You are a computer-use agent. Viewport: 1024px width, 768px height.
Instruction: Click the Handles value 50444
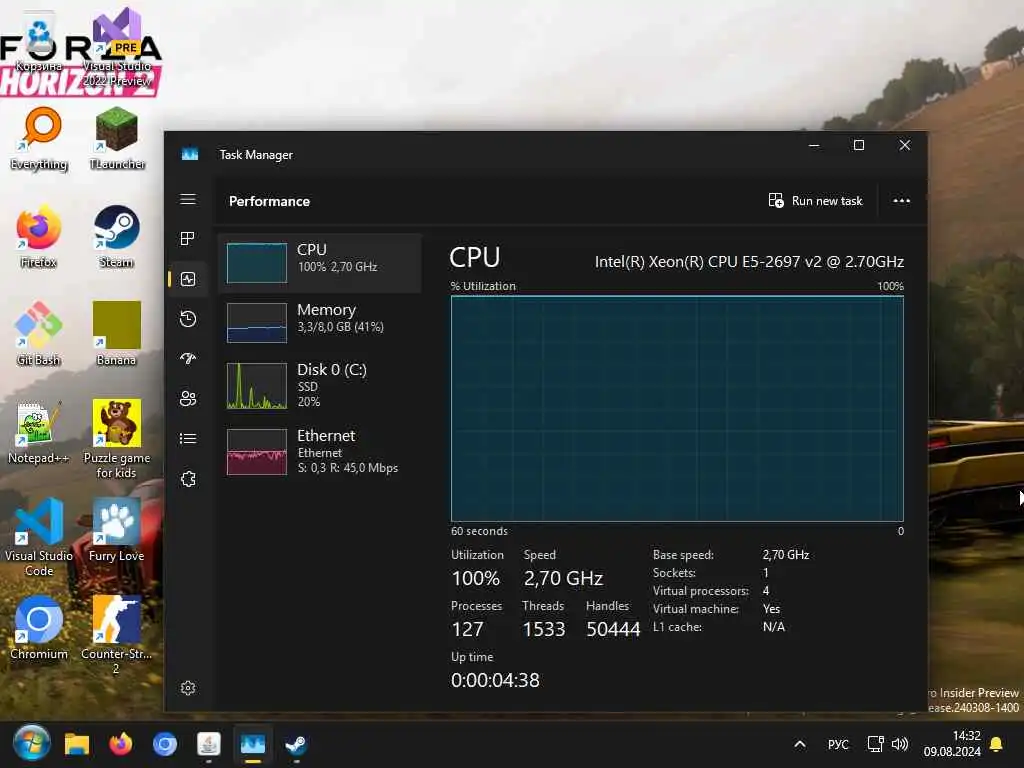pyautogui.click(x=613, y=629)
